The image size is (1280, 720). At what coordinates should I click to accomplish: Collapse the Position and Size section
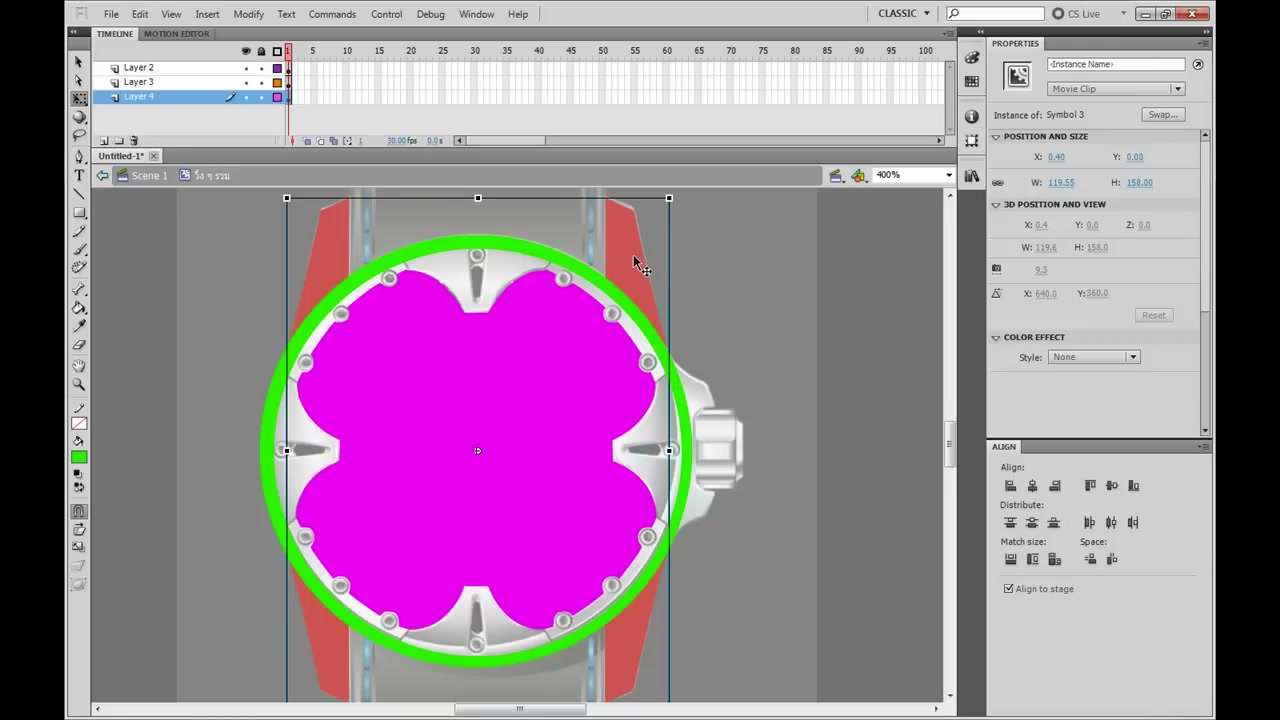[x=996, y=137]
